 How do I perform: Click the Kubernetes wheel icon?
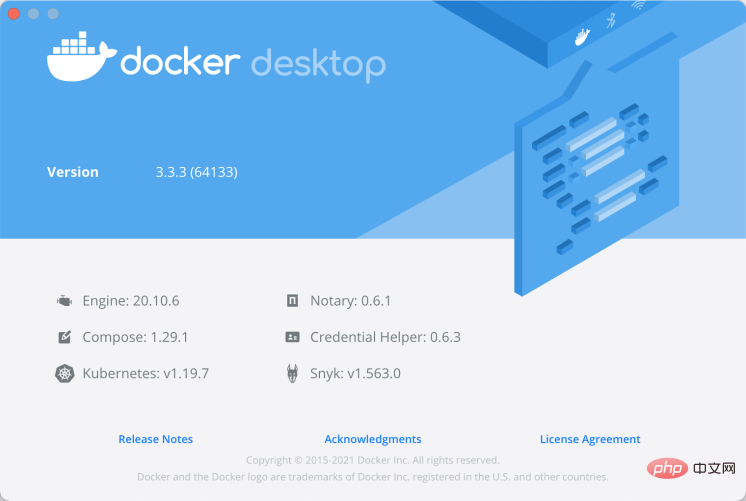click(x=65, y=374)
